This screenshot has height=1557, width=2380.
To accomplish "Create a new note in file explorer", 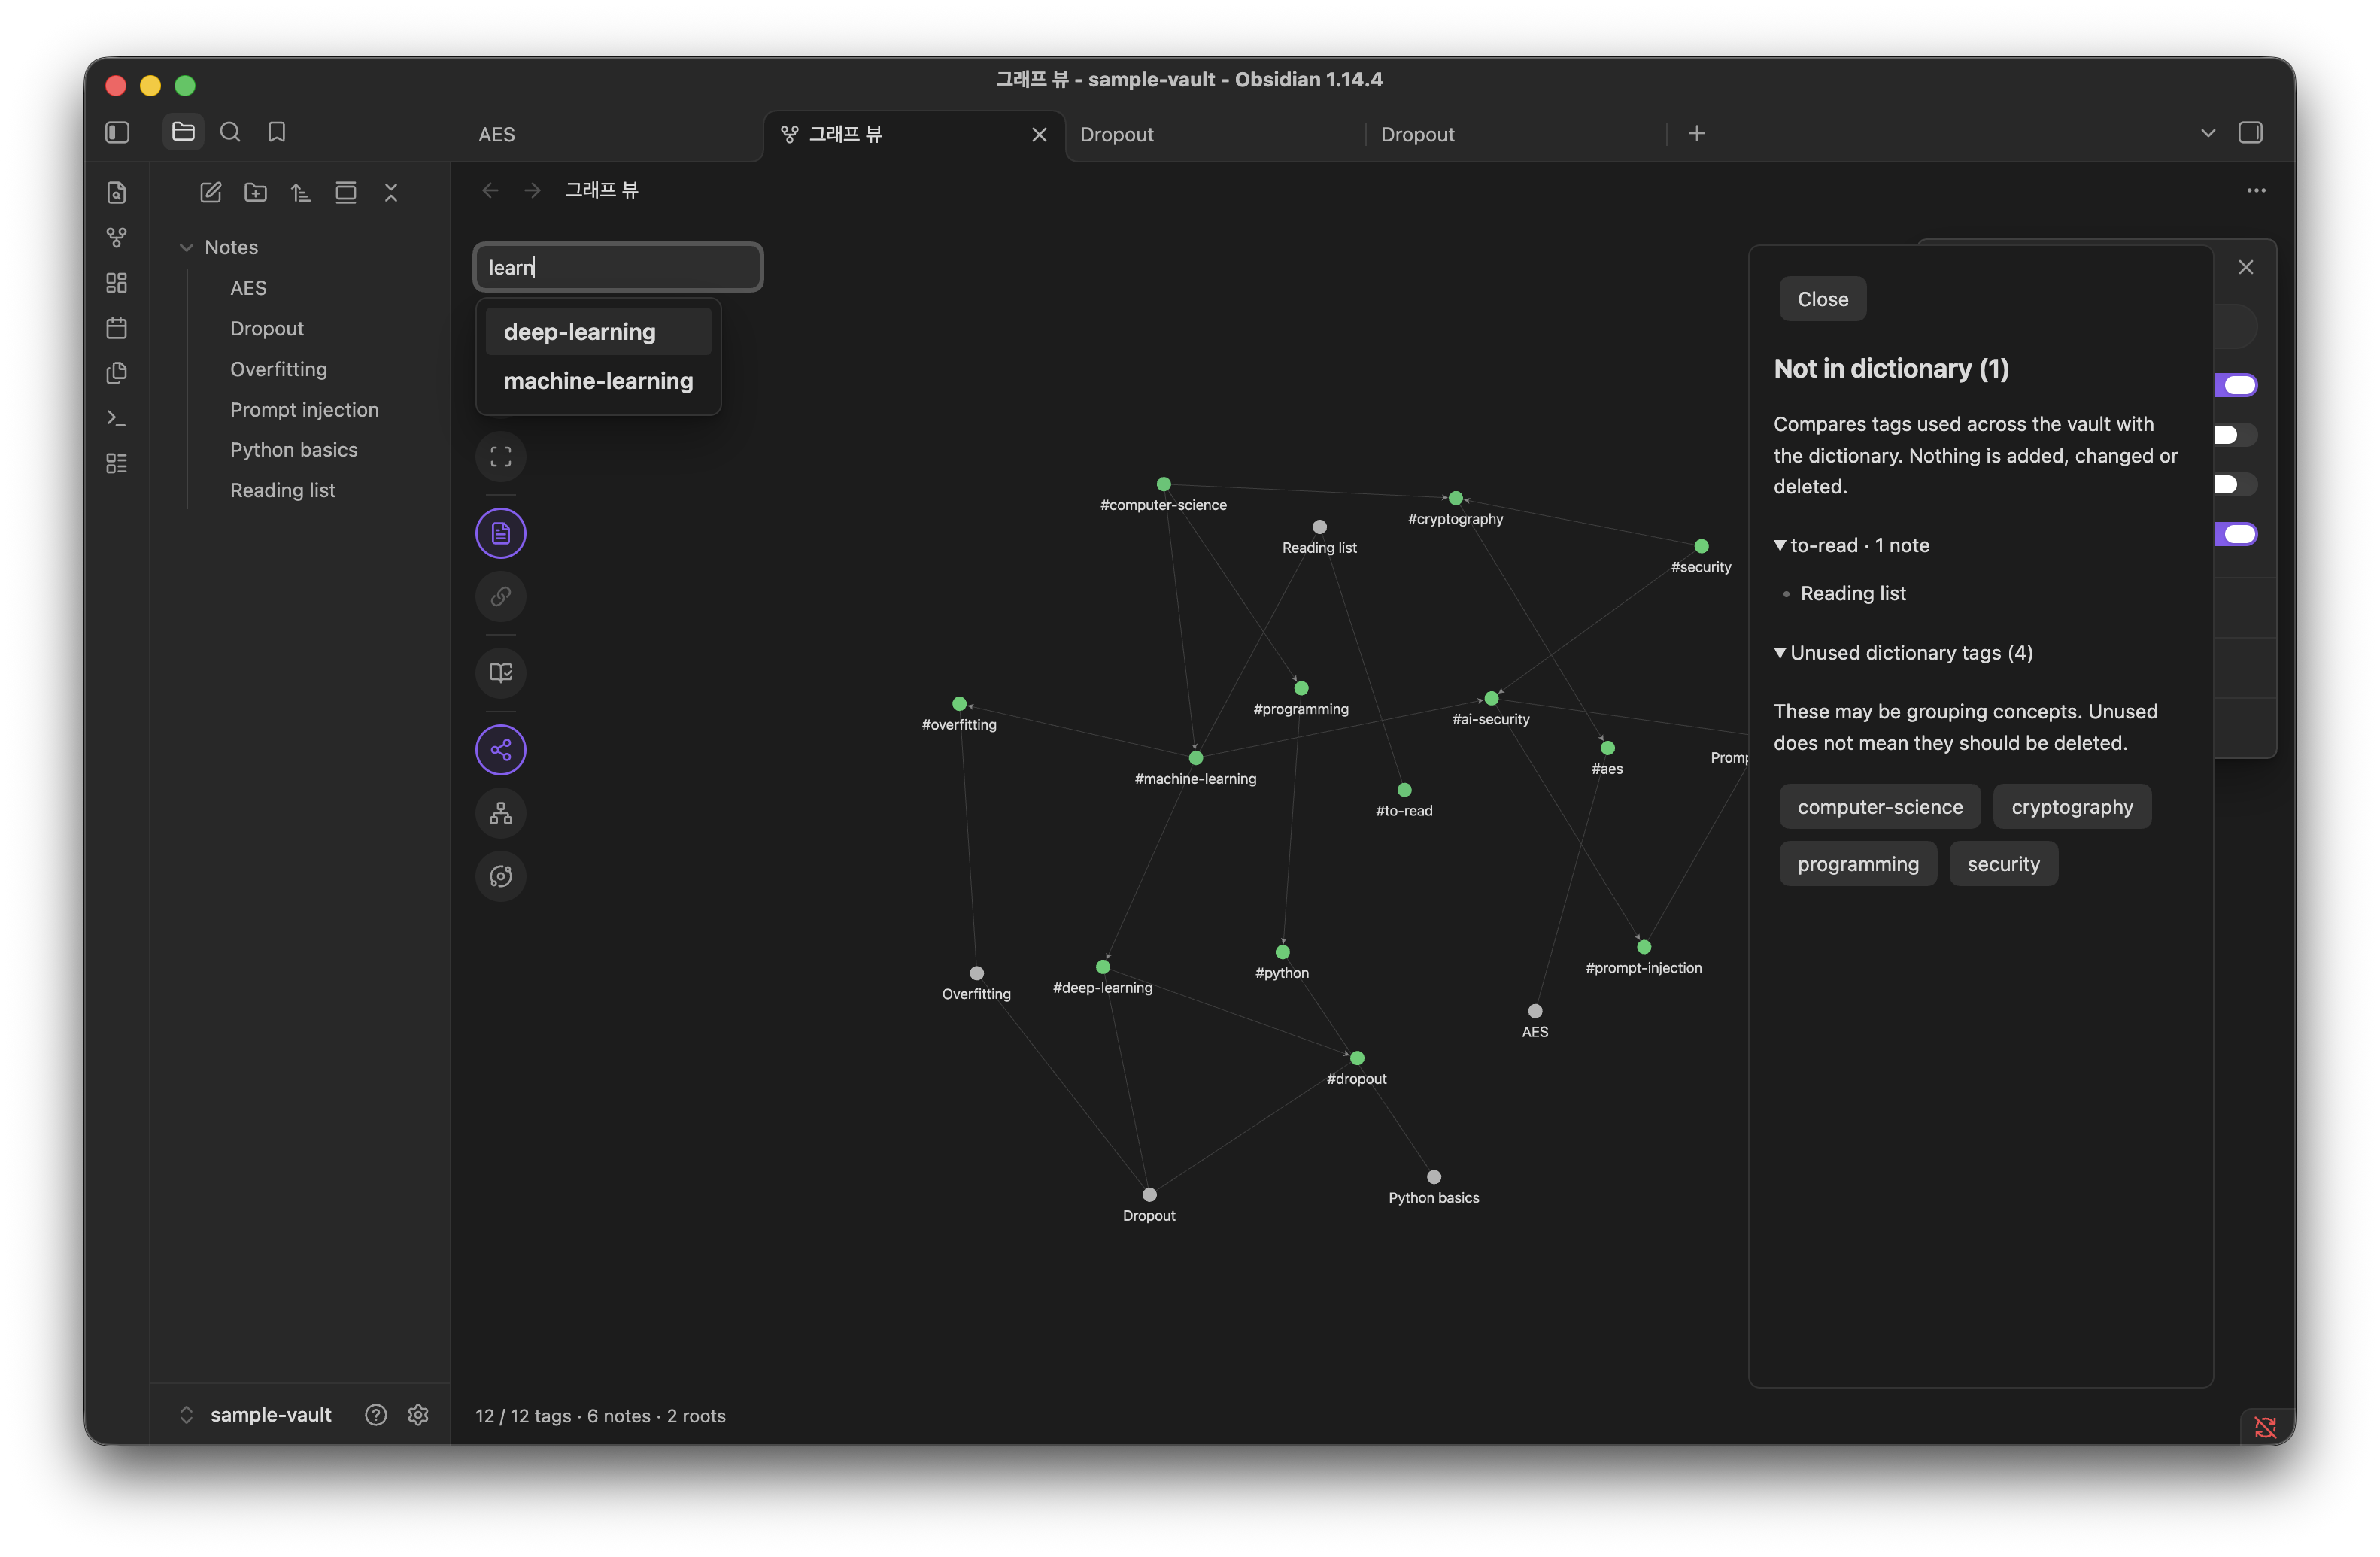I will point(210,192).
